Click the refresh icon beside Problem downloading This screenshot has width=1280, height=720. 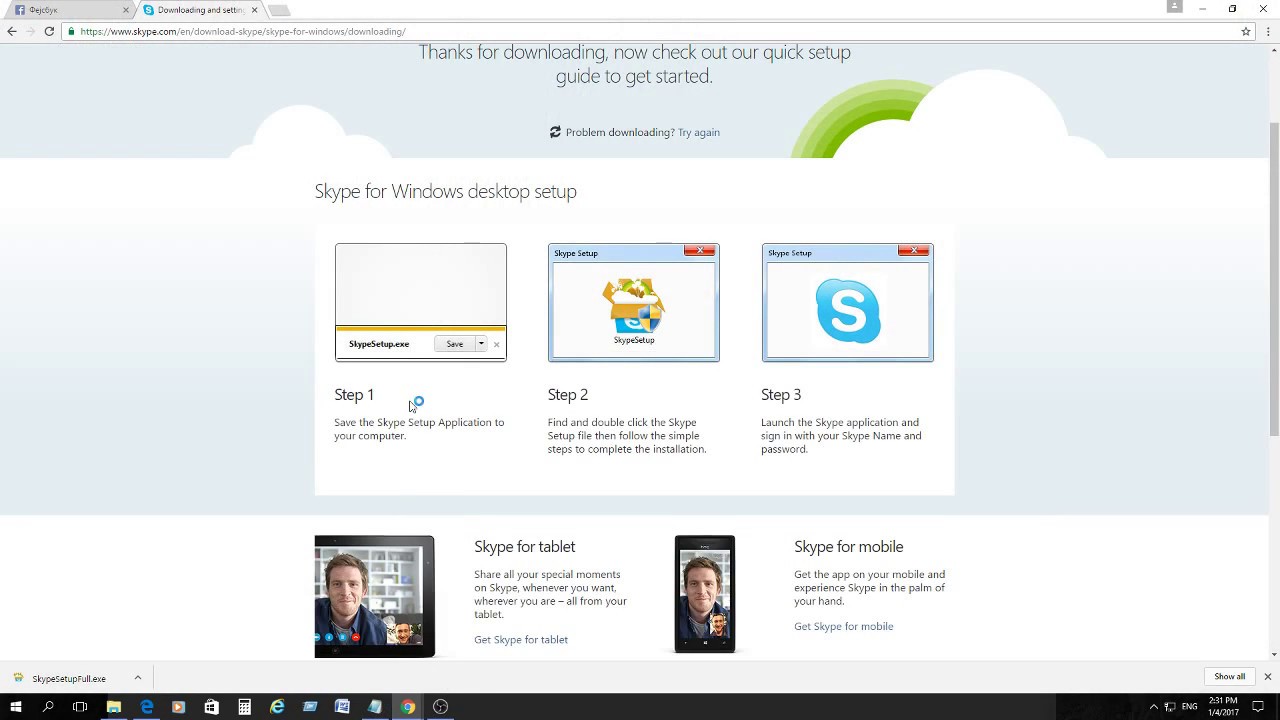coord(555,132)
